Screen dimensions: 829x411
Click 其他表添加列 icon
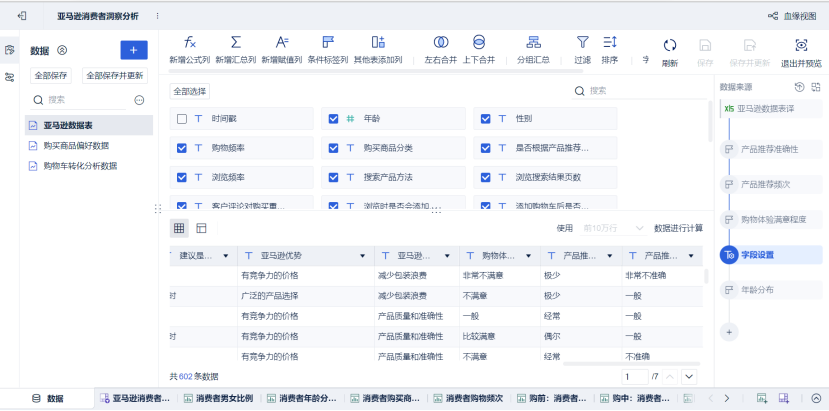(378, 43)
